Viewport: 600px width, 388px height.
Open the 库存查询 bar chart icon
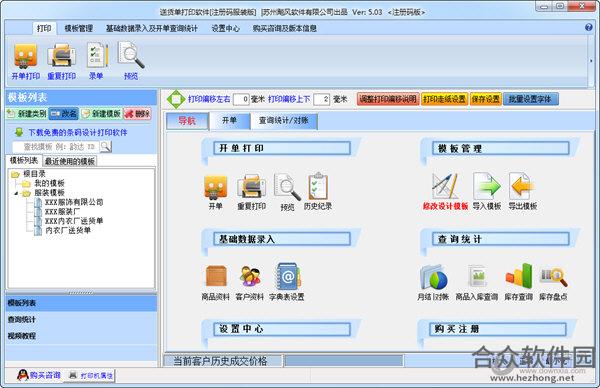(x=518, y=282)
